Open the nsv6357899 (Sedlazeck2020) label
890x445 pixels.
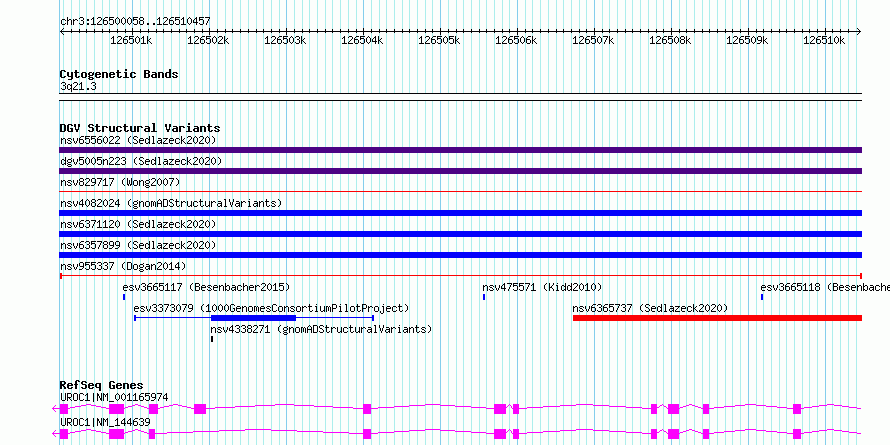pos(138,245)
